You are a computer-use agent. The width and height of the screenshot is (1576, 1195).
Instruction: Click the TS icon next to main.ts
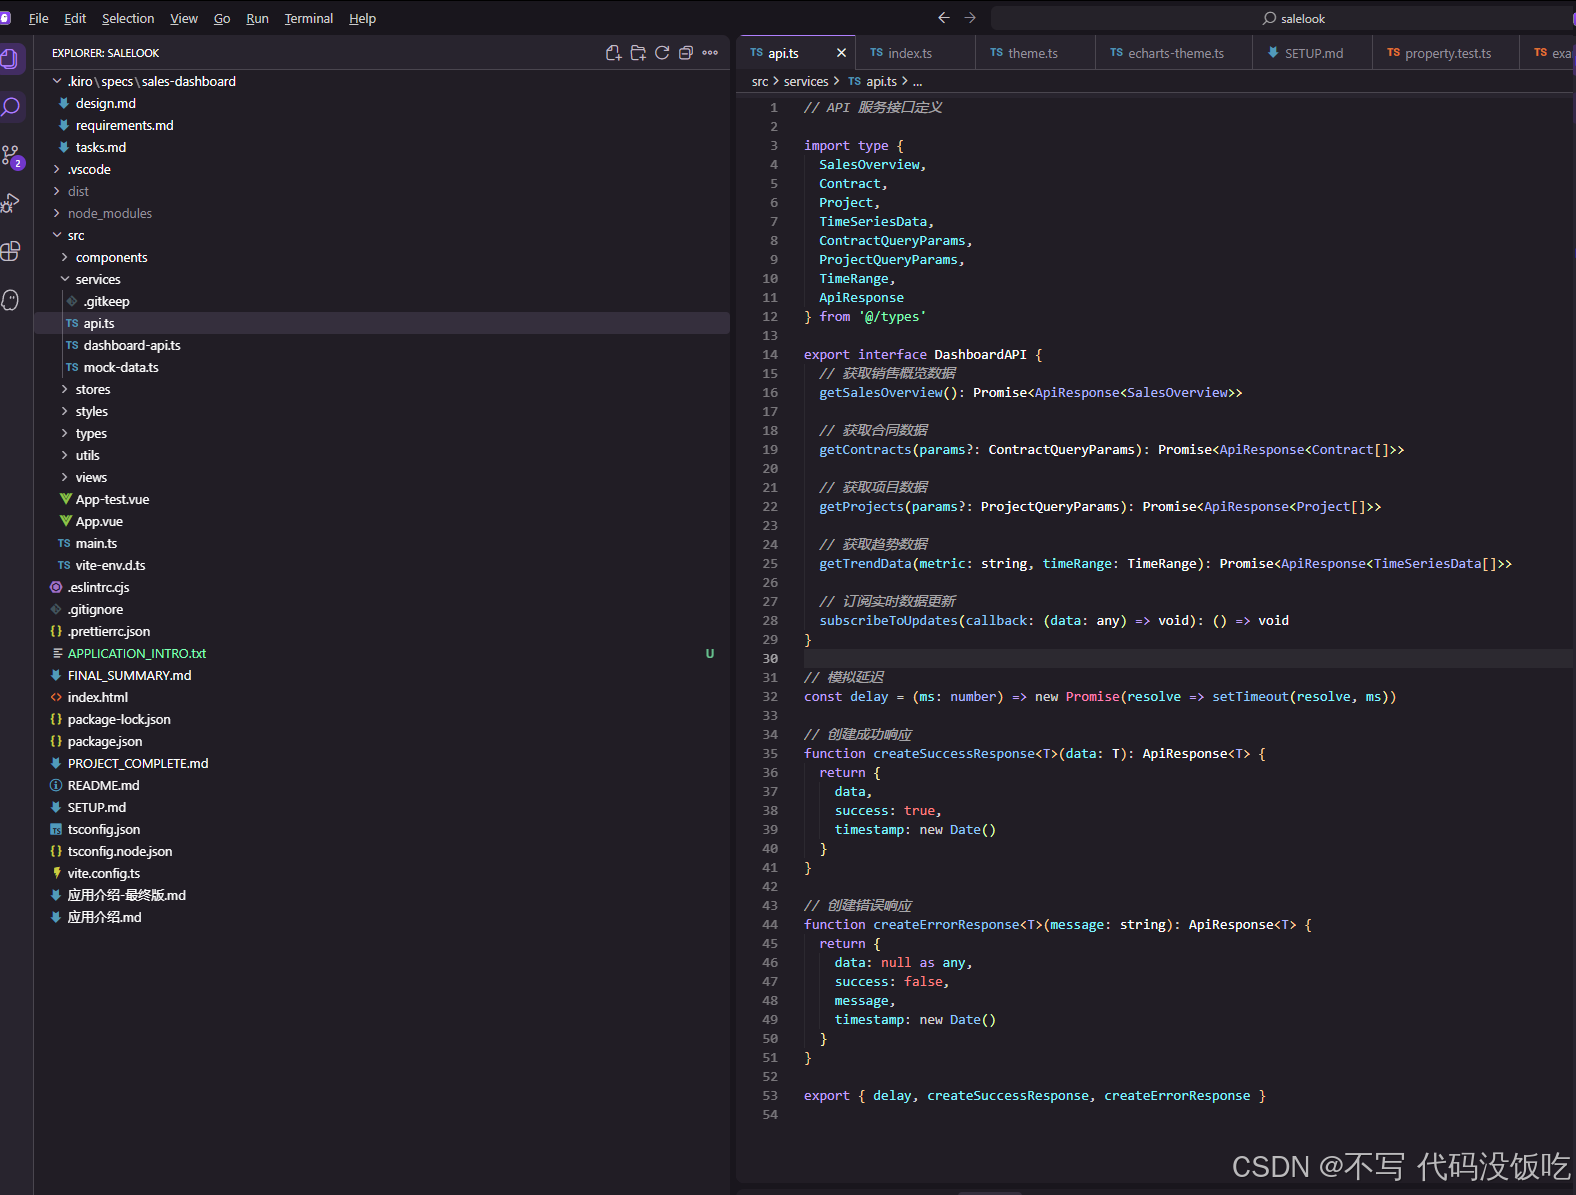(64, 543)
